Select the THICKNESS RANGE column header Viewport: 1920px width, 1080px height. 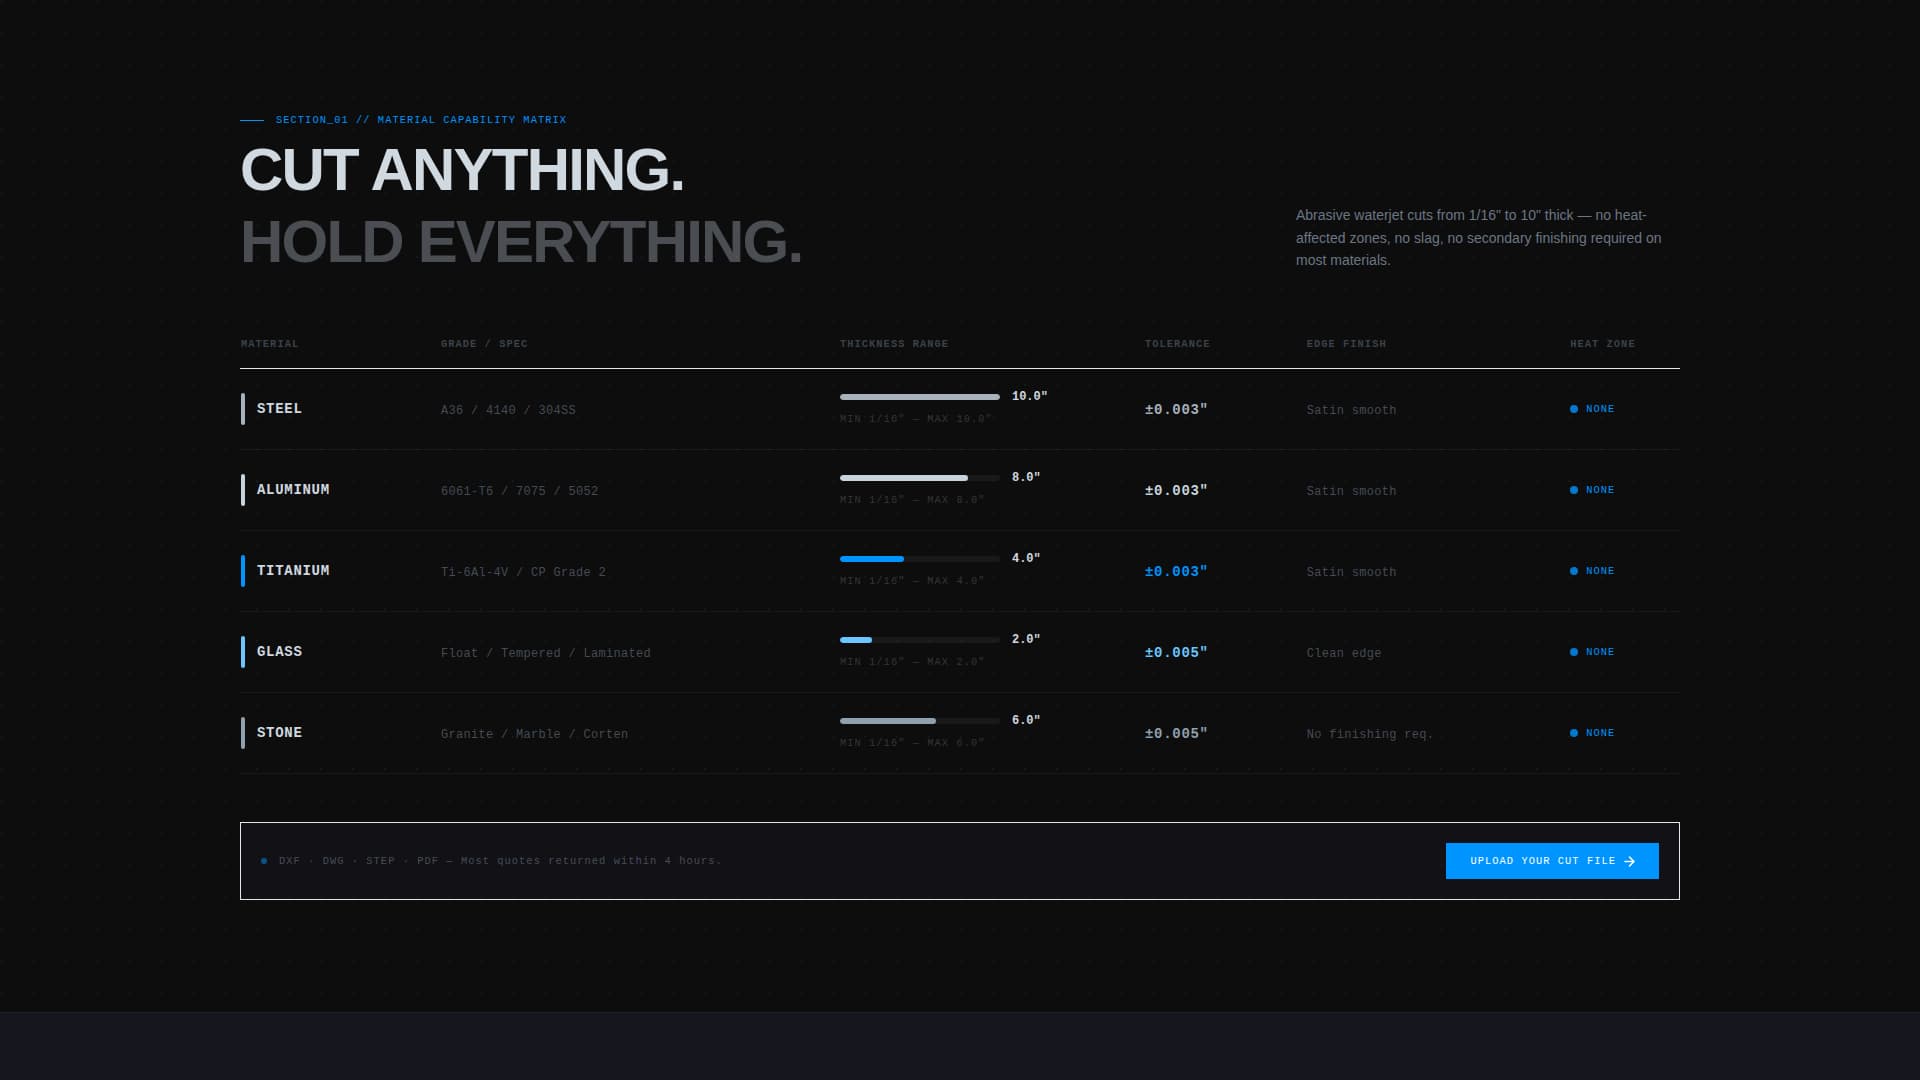point(894,343)
